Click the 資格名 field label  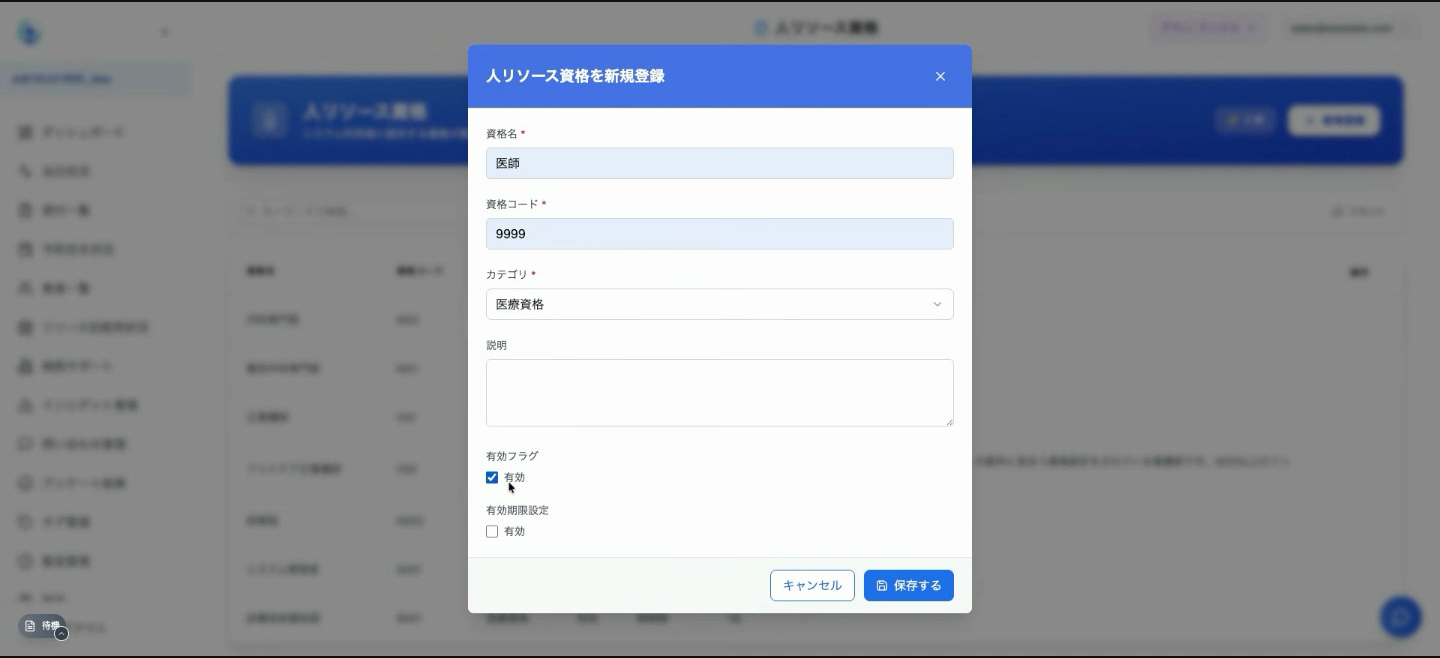tap(502, 133)
